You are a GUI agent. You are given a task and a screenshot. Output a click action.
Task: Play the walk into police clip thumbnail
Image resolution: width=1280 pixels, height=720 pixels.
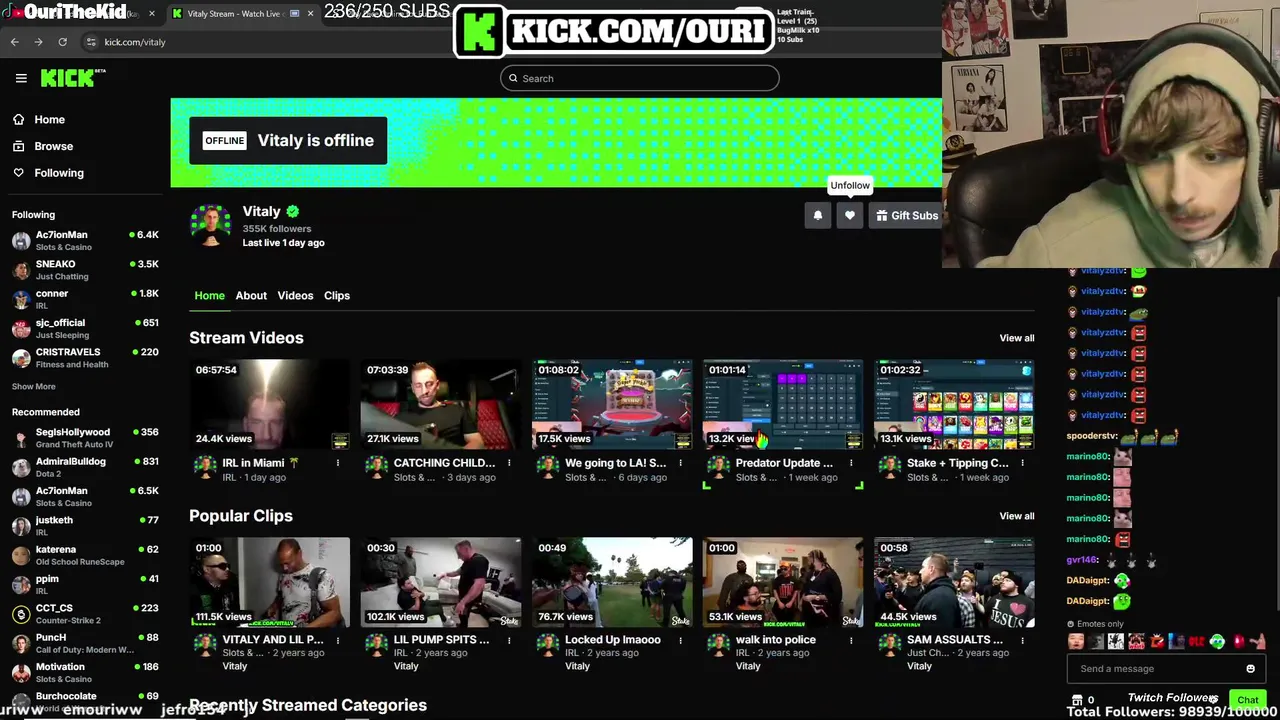tap(783, 583)
